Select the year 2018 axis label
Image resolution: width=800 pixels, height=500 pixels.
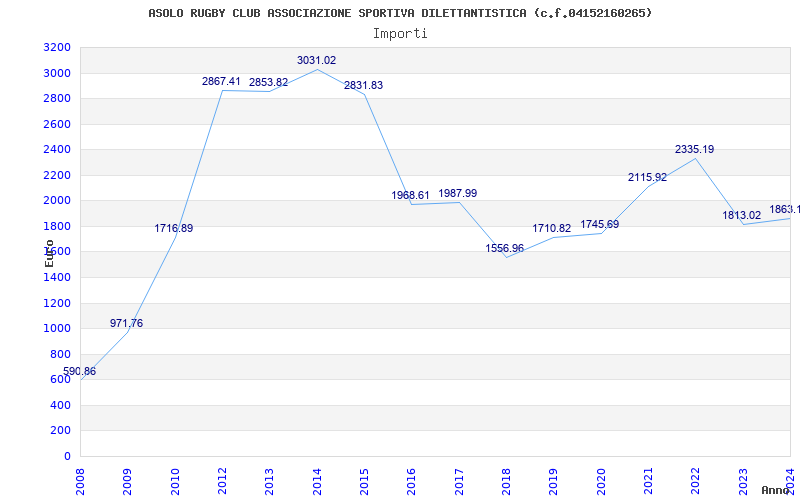(507, 482)
